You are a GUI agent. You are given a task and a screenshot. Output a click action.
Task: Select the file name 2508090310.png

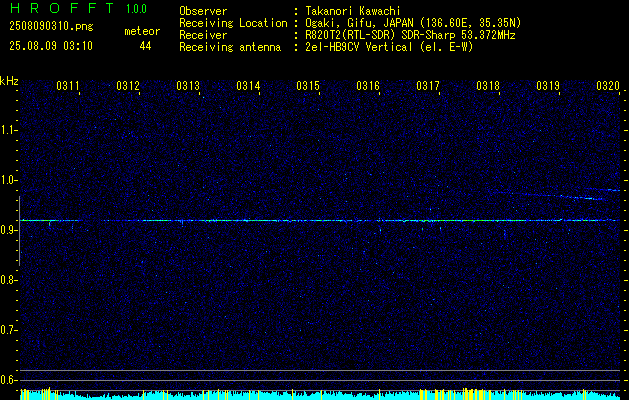point(51,27)
